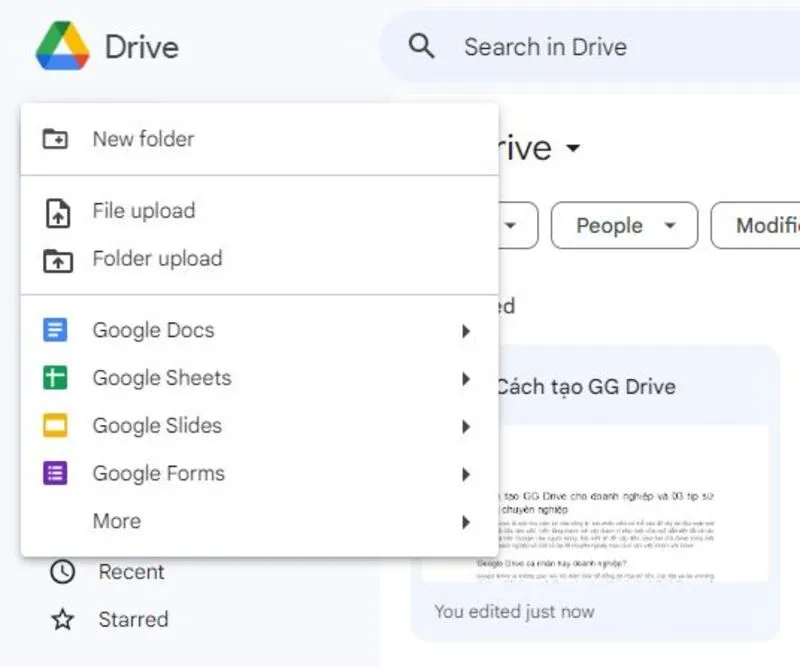
Task: Open the More menu entry
Action: click(x=259, y=521)
